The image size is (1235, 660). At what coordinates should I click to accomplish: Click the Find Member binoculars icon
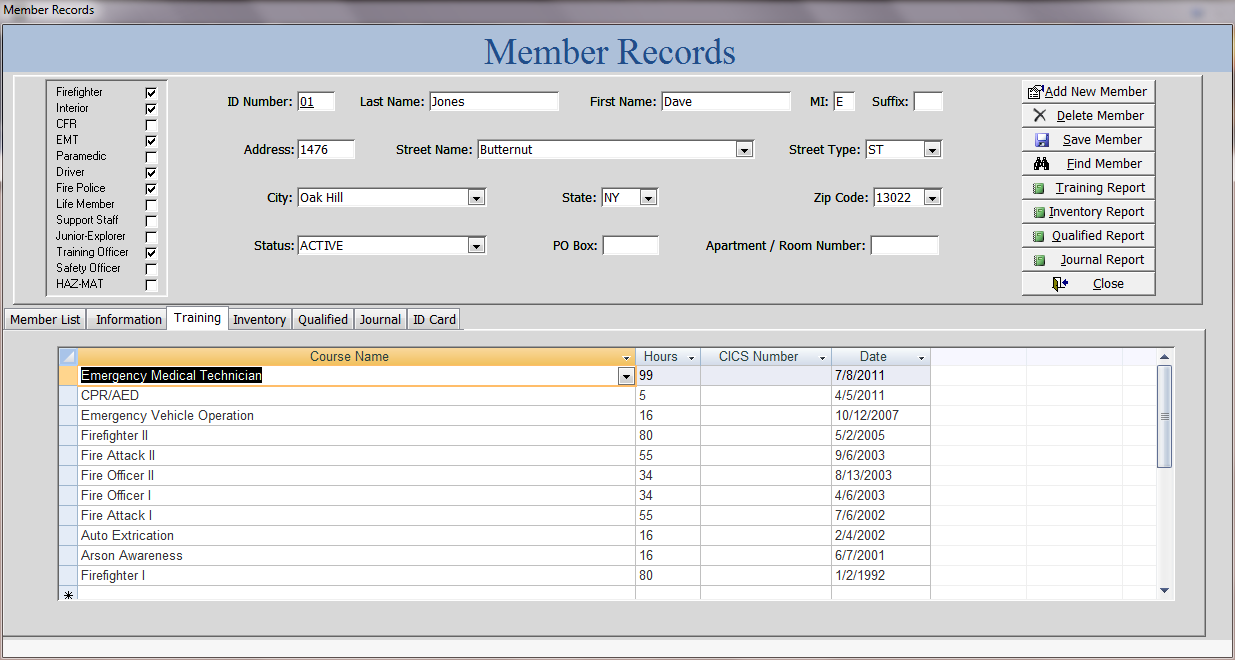(x=1042, y=164)
